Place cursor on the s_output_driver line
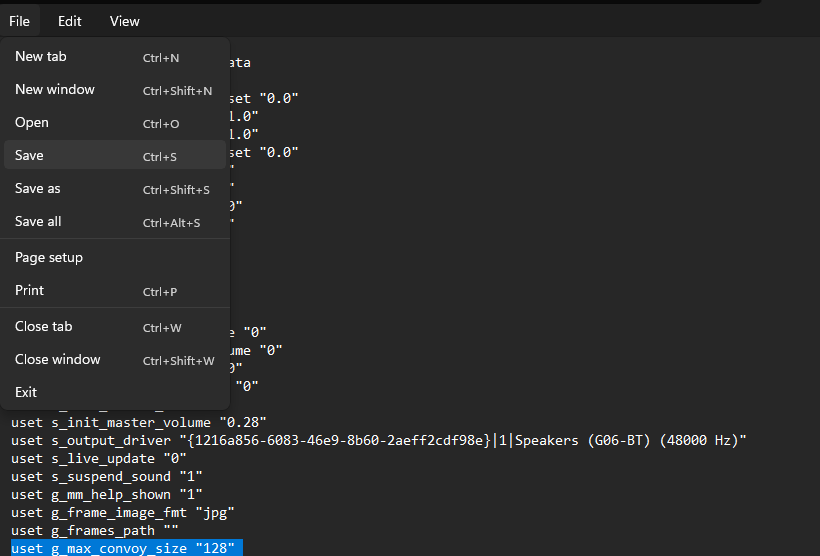Screen dimensions: 820x556 380,441
